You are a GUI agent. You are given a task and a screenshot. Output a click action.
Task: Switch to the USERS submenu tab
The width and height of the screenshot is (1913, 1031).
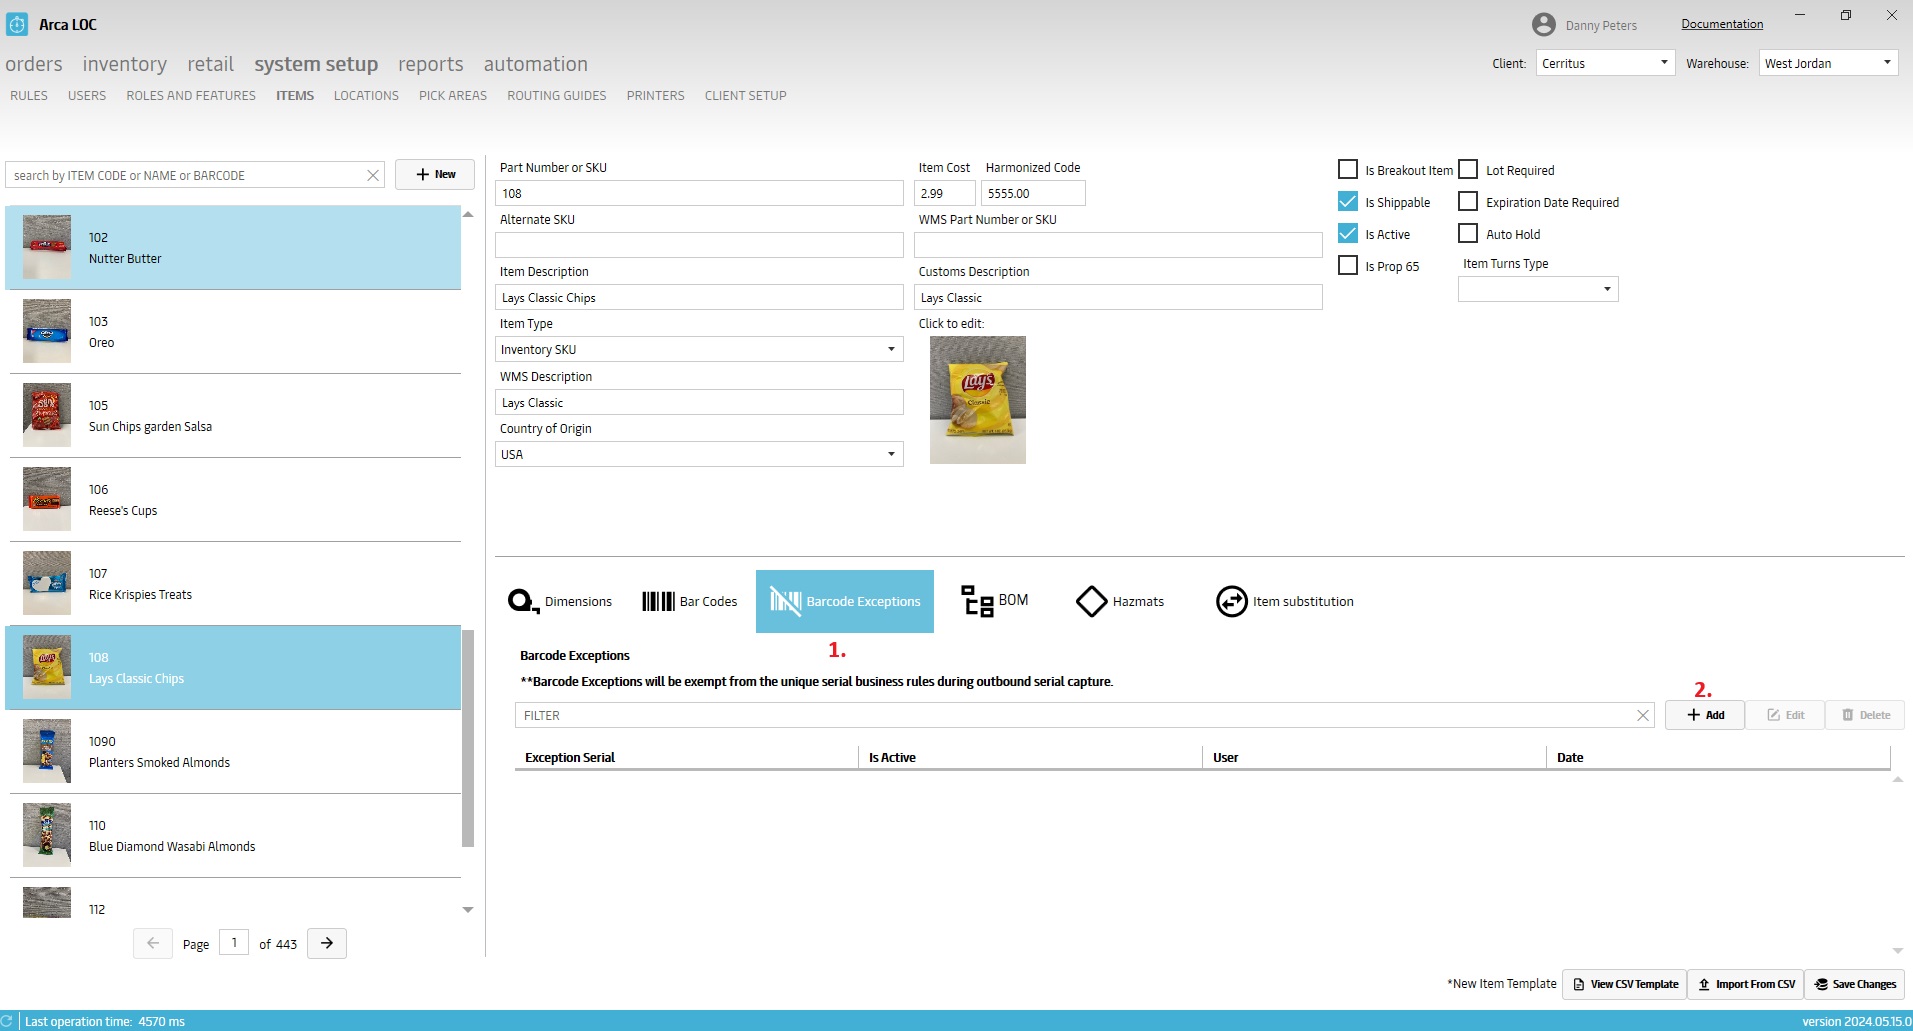(87, 96)
